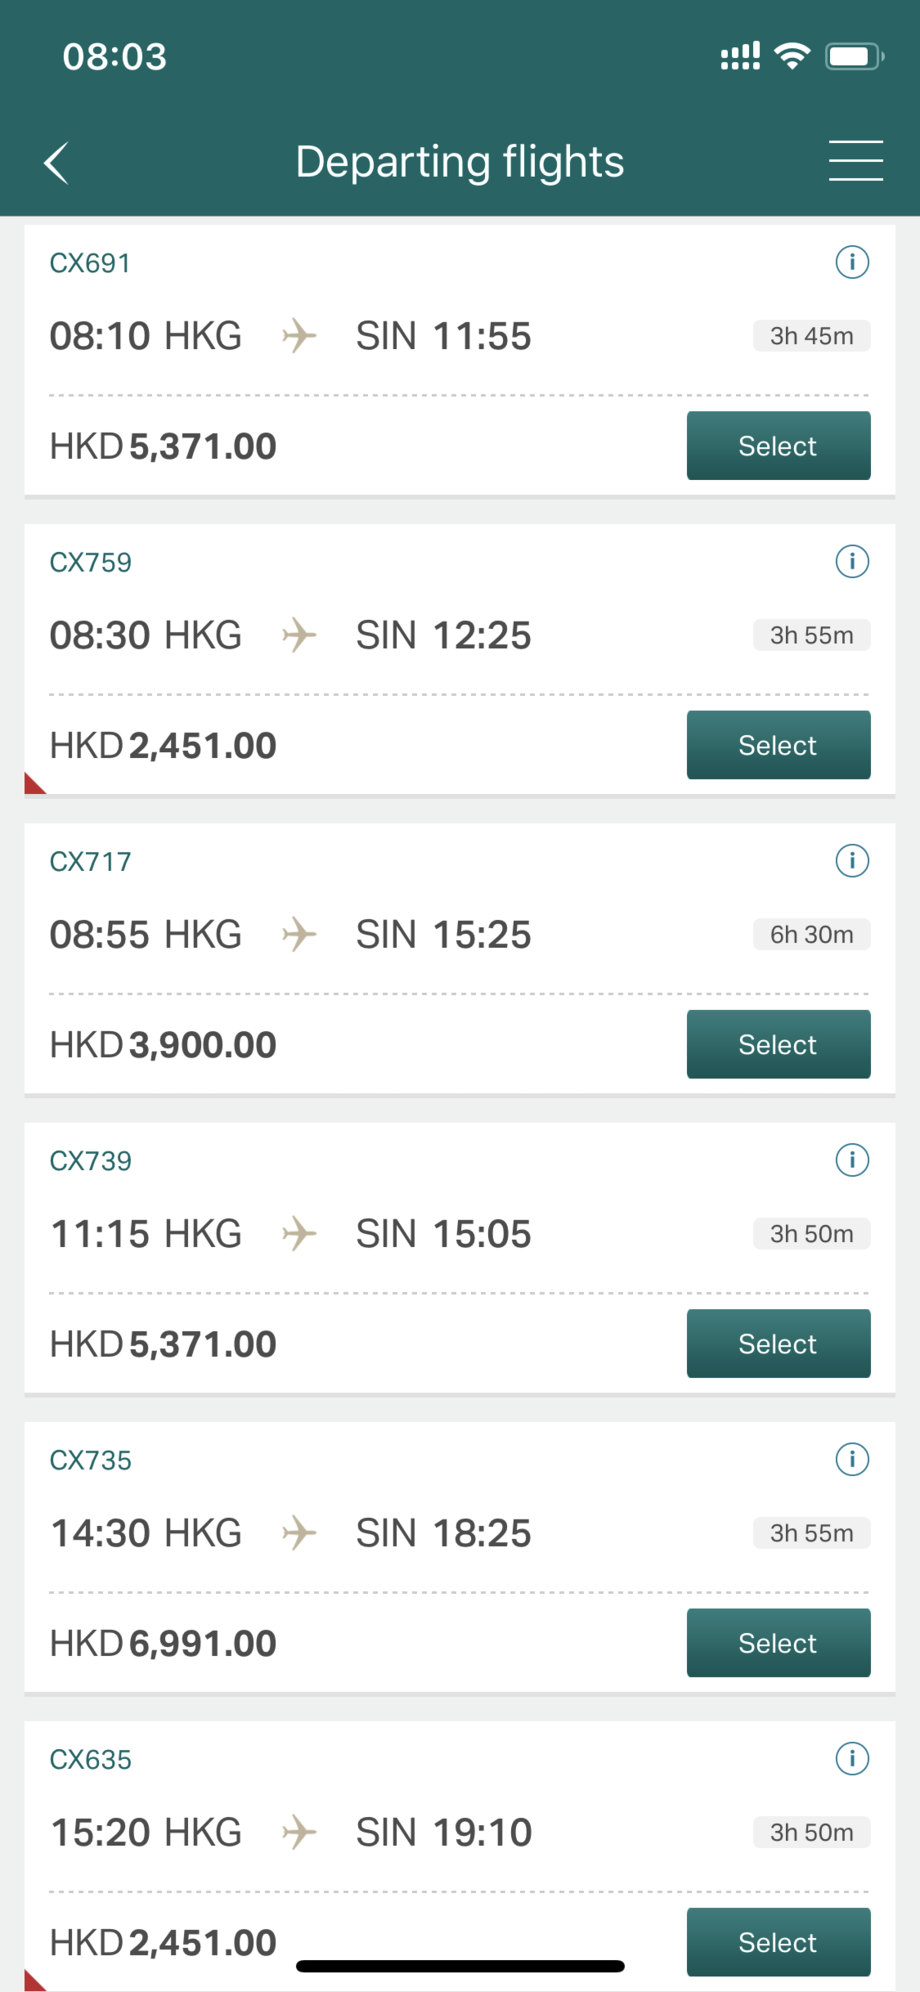Screen dimensions: 920x1992
Task: Tap the red corner marker on CX759
Action: (33, 784)
